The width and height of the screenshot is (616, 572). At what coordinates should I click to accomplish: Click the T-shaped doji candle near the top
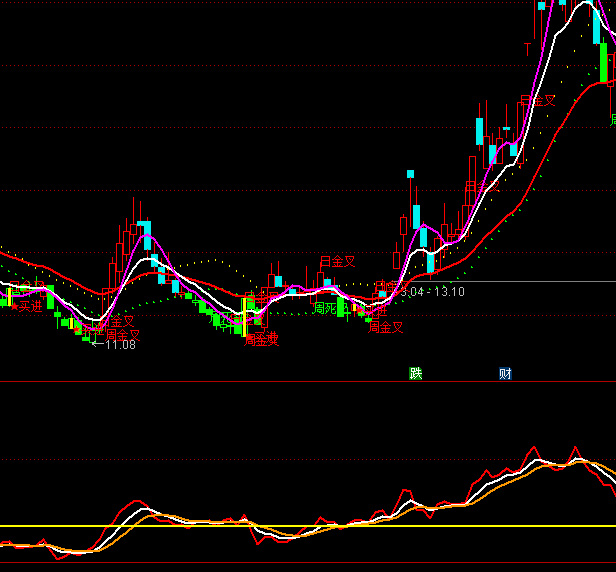528,47
